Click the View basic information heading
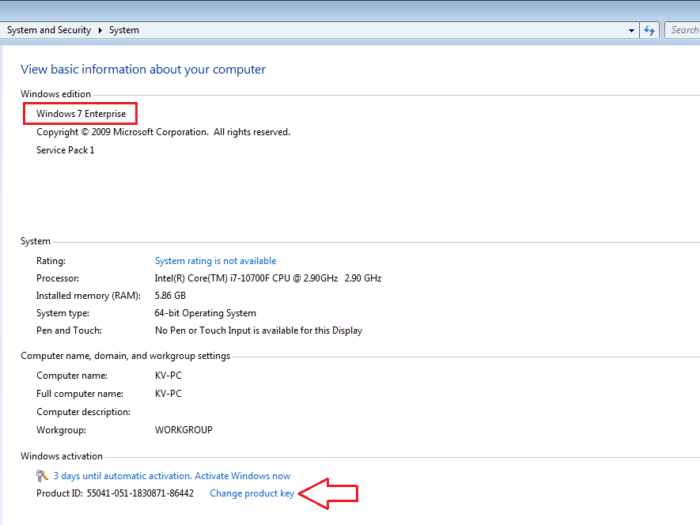This screenshot has height=525, width=700. [x=143, y=70]
